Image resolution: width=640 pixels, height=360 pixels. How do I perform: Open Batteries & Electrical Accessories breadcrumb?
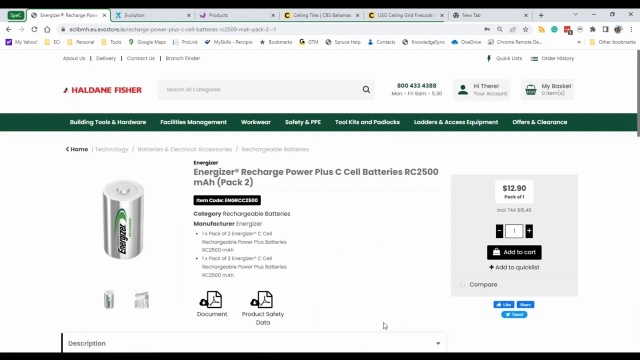(x=184, y=149)
